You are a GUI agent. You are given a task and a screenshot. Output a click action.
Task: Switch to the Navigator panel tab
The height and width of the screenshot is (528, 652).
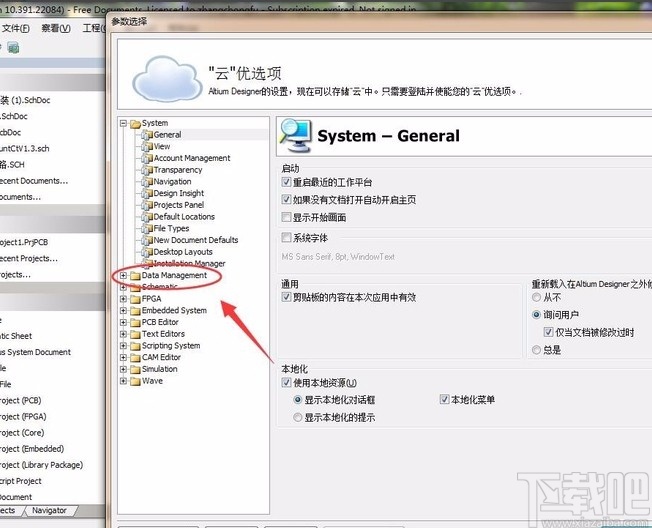(x=49, y=511)
